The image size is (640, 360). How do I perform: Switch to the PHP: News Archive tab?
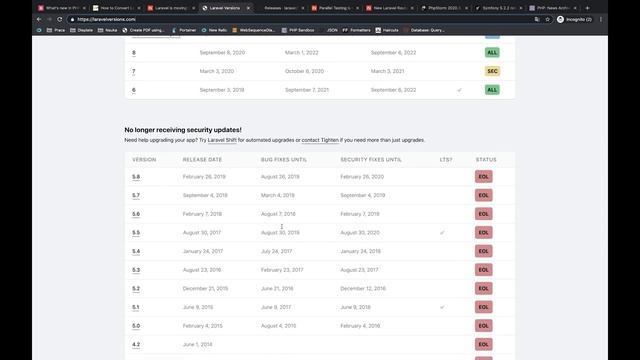point(554,8)
